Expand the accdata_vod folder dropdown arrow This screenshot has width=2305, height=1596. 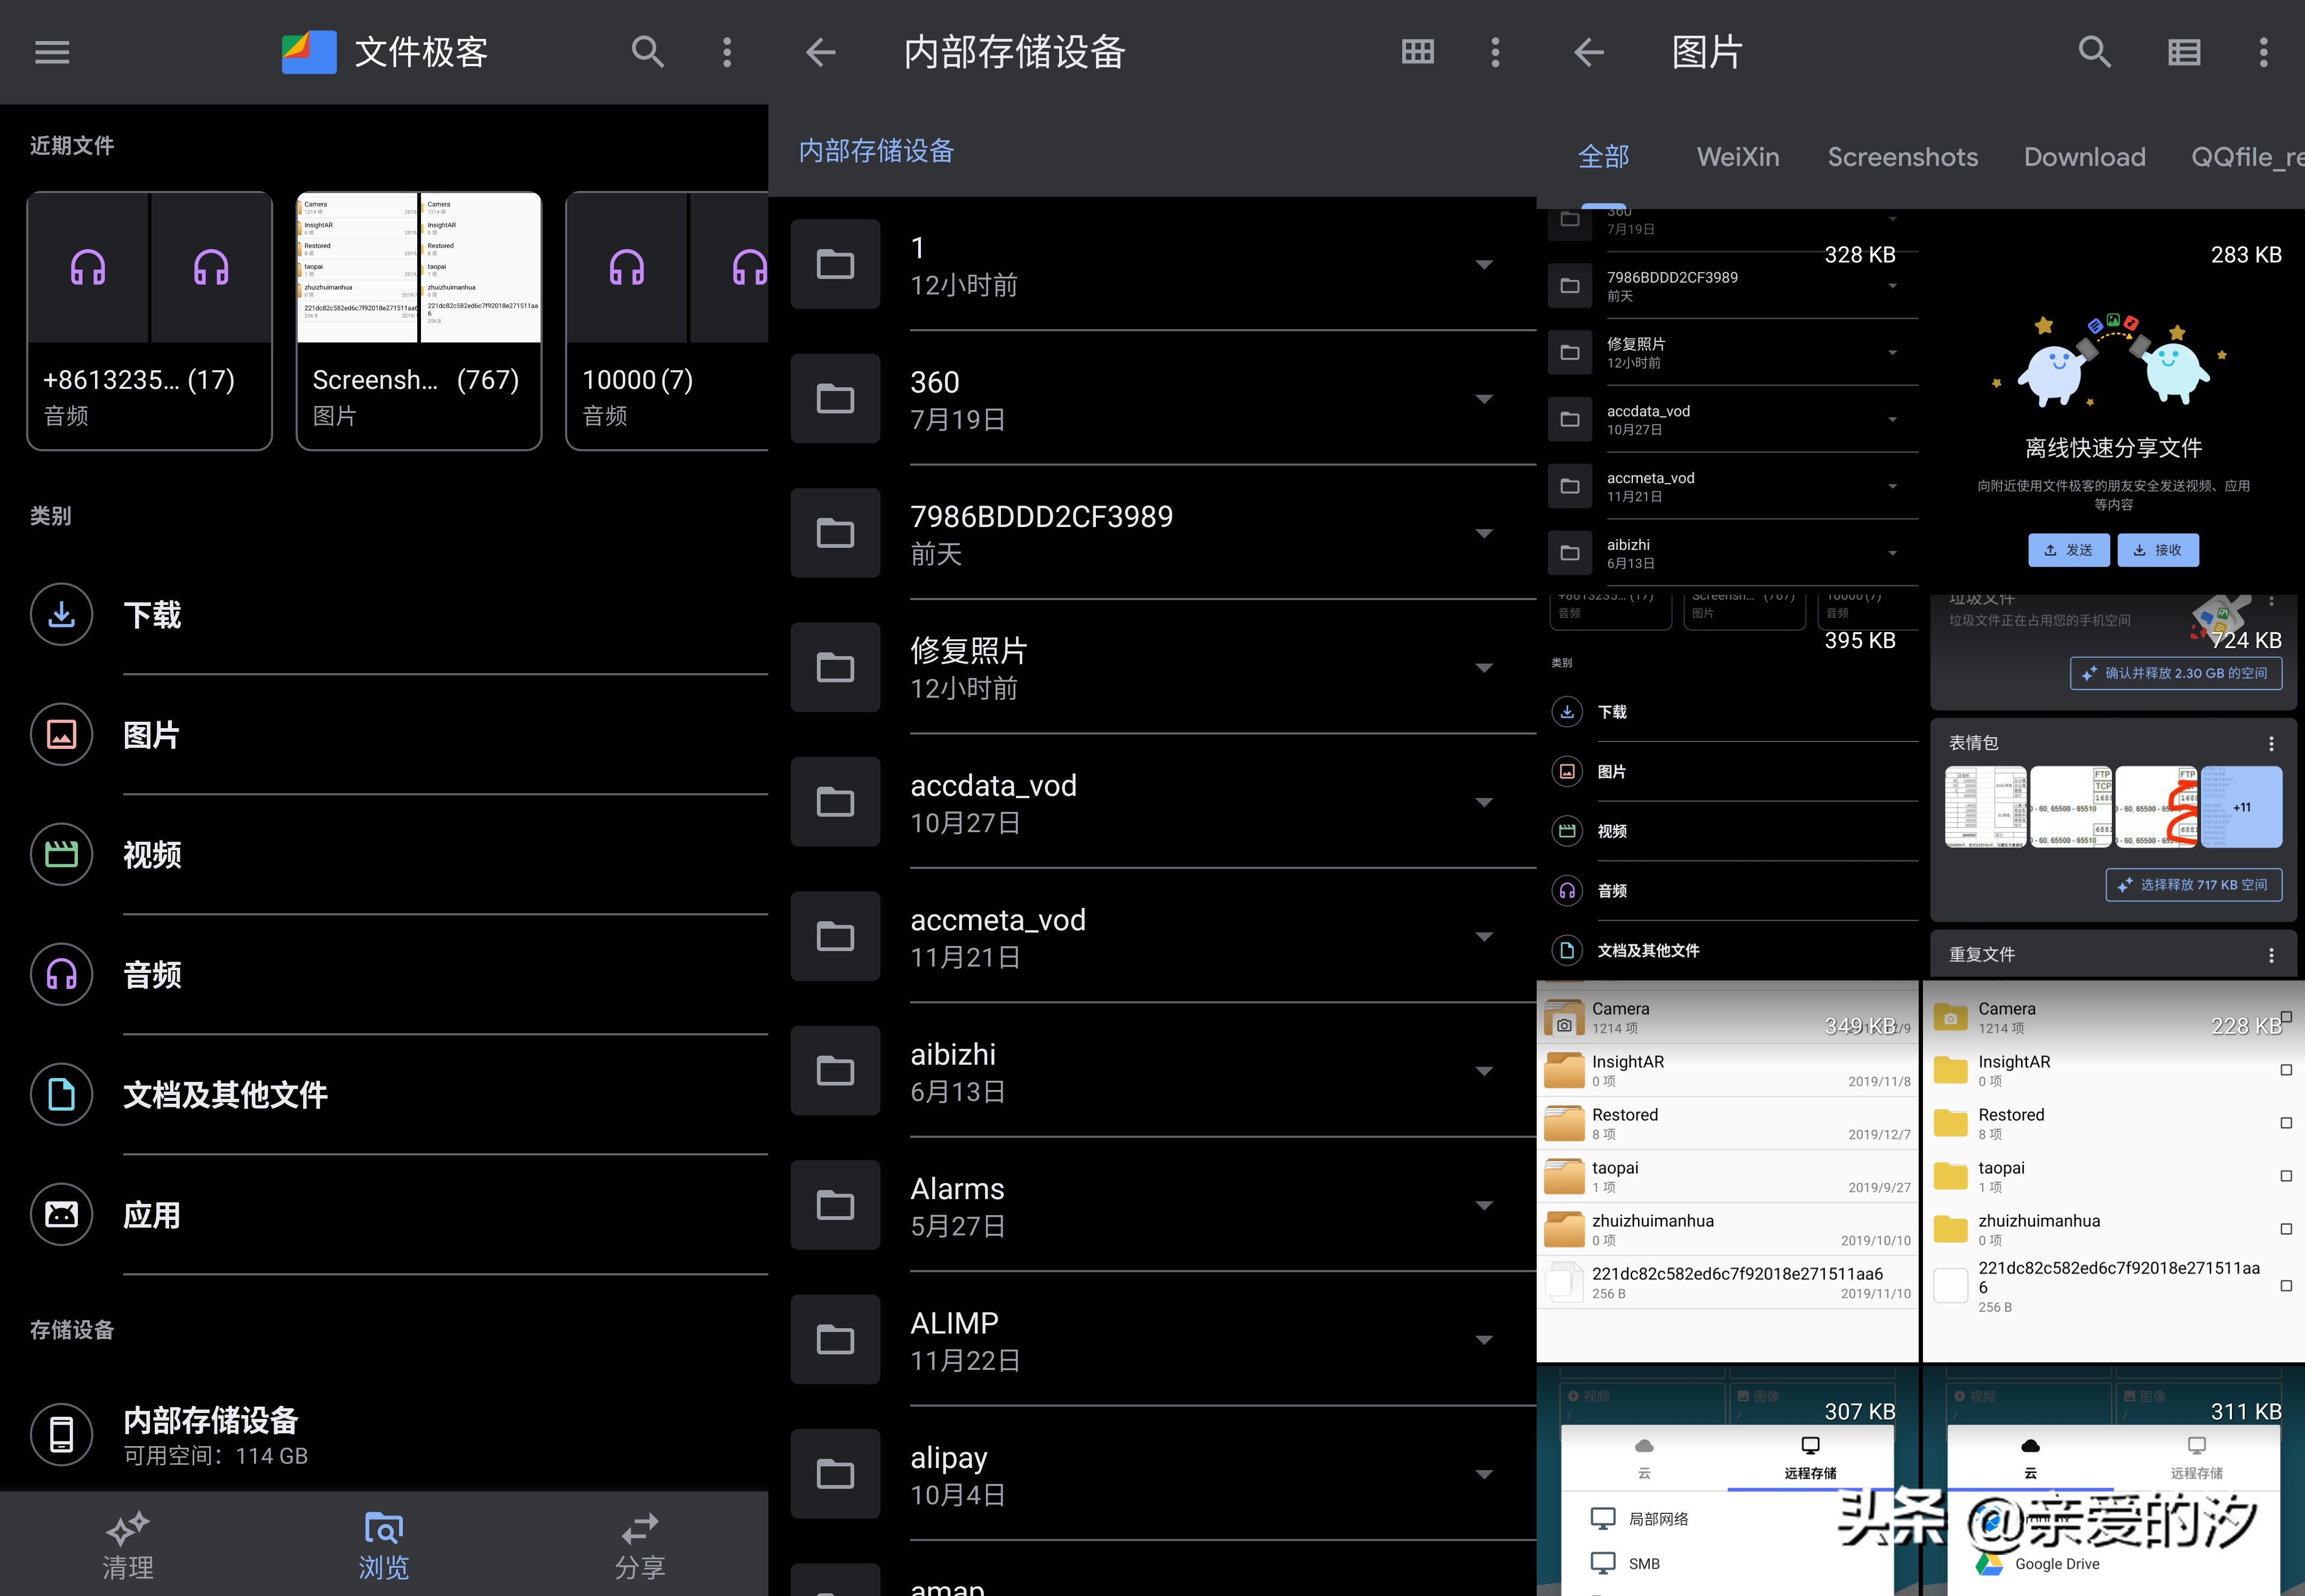coord(1484,802)
